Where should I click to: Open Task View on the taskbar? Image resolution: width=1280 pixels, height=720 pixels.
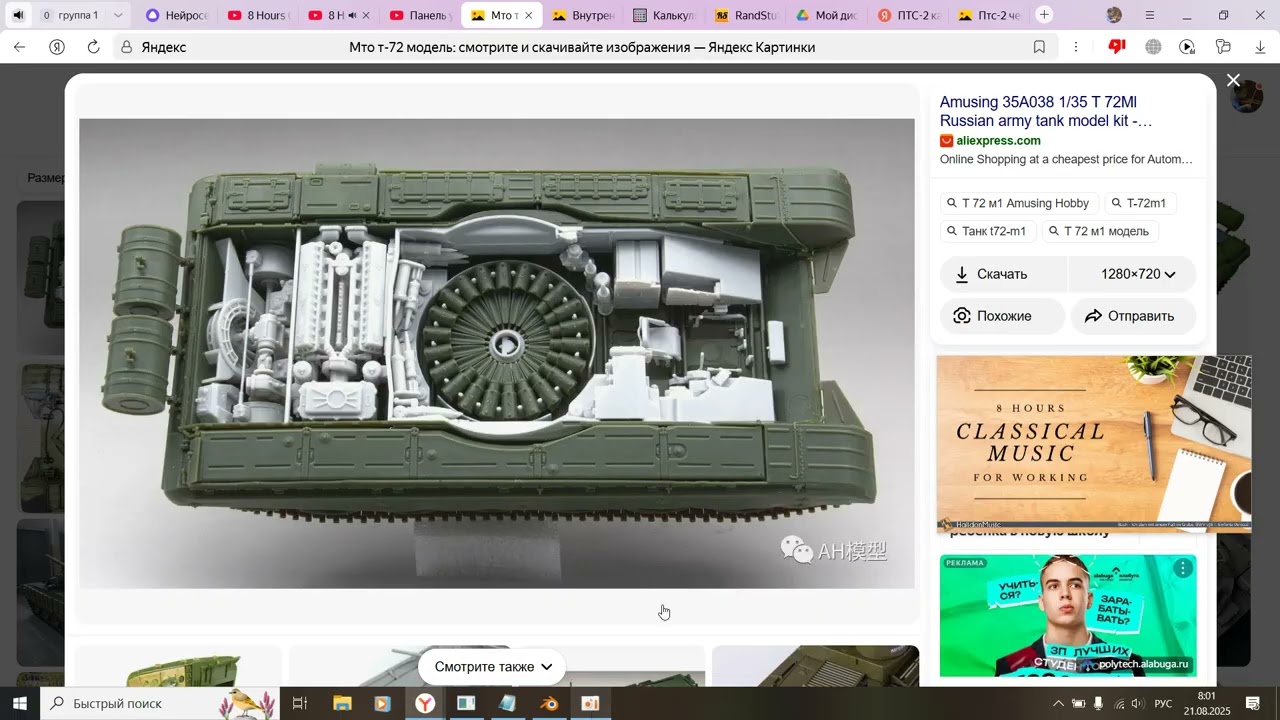299,703
